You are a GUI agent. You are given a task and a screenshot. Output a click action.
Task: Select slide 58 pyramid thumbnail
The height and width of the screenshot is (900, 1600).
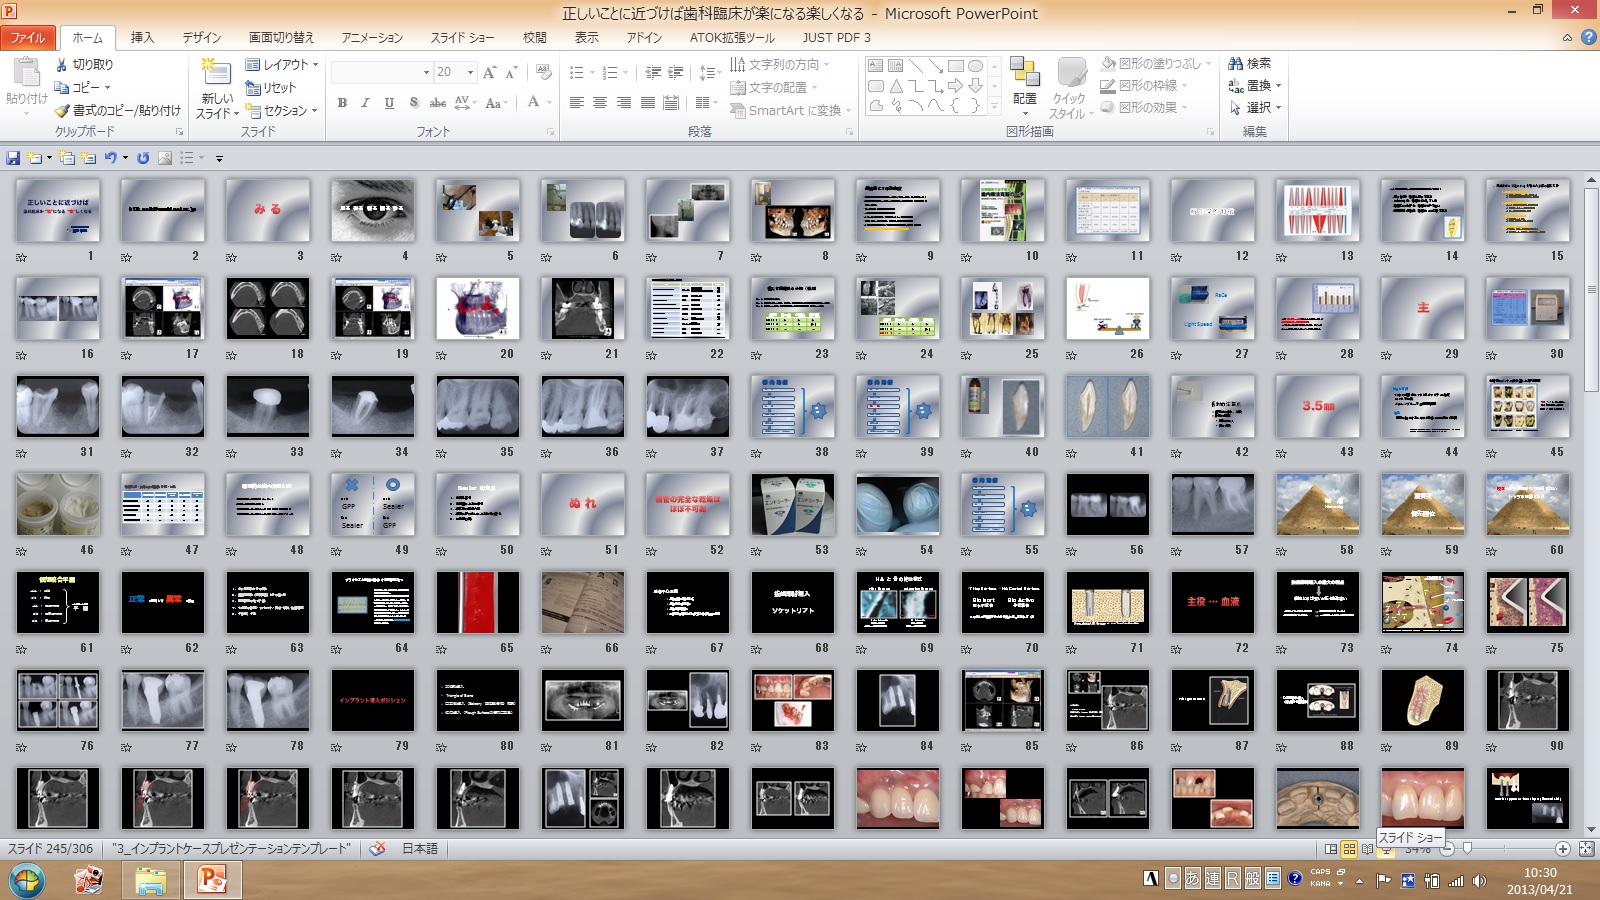[x=1317, y=505]
